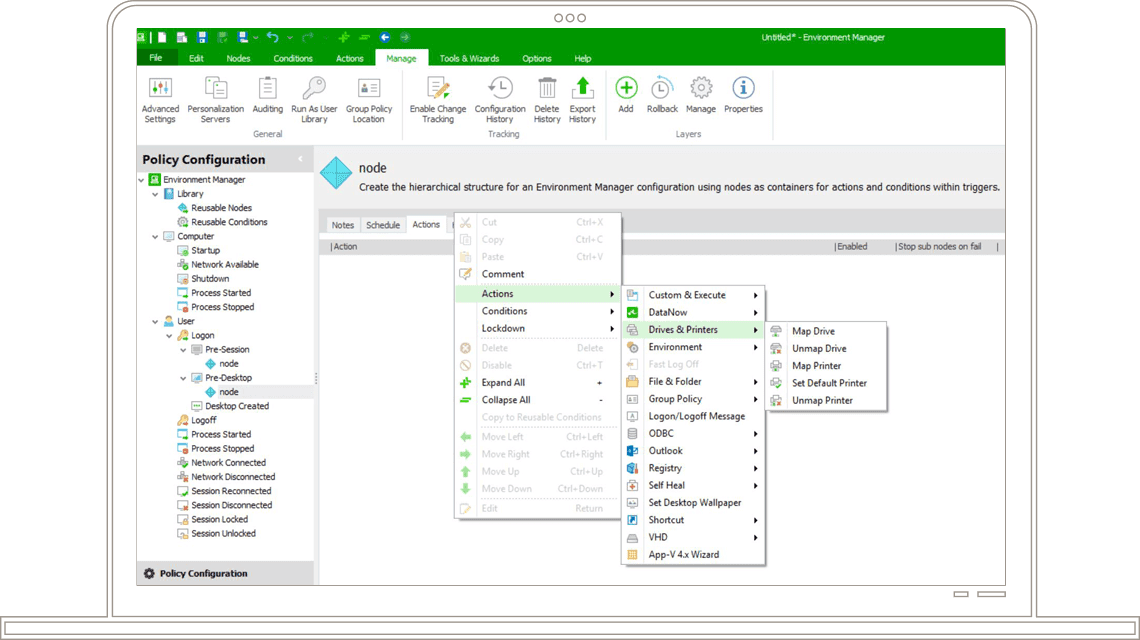
Task: Select App-V 4.x Wizard action
Action: (694, 554)
